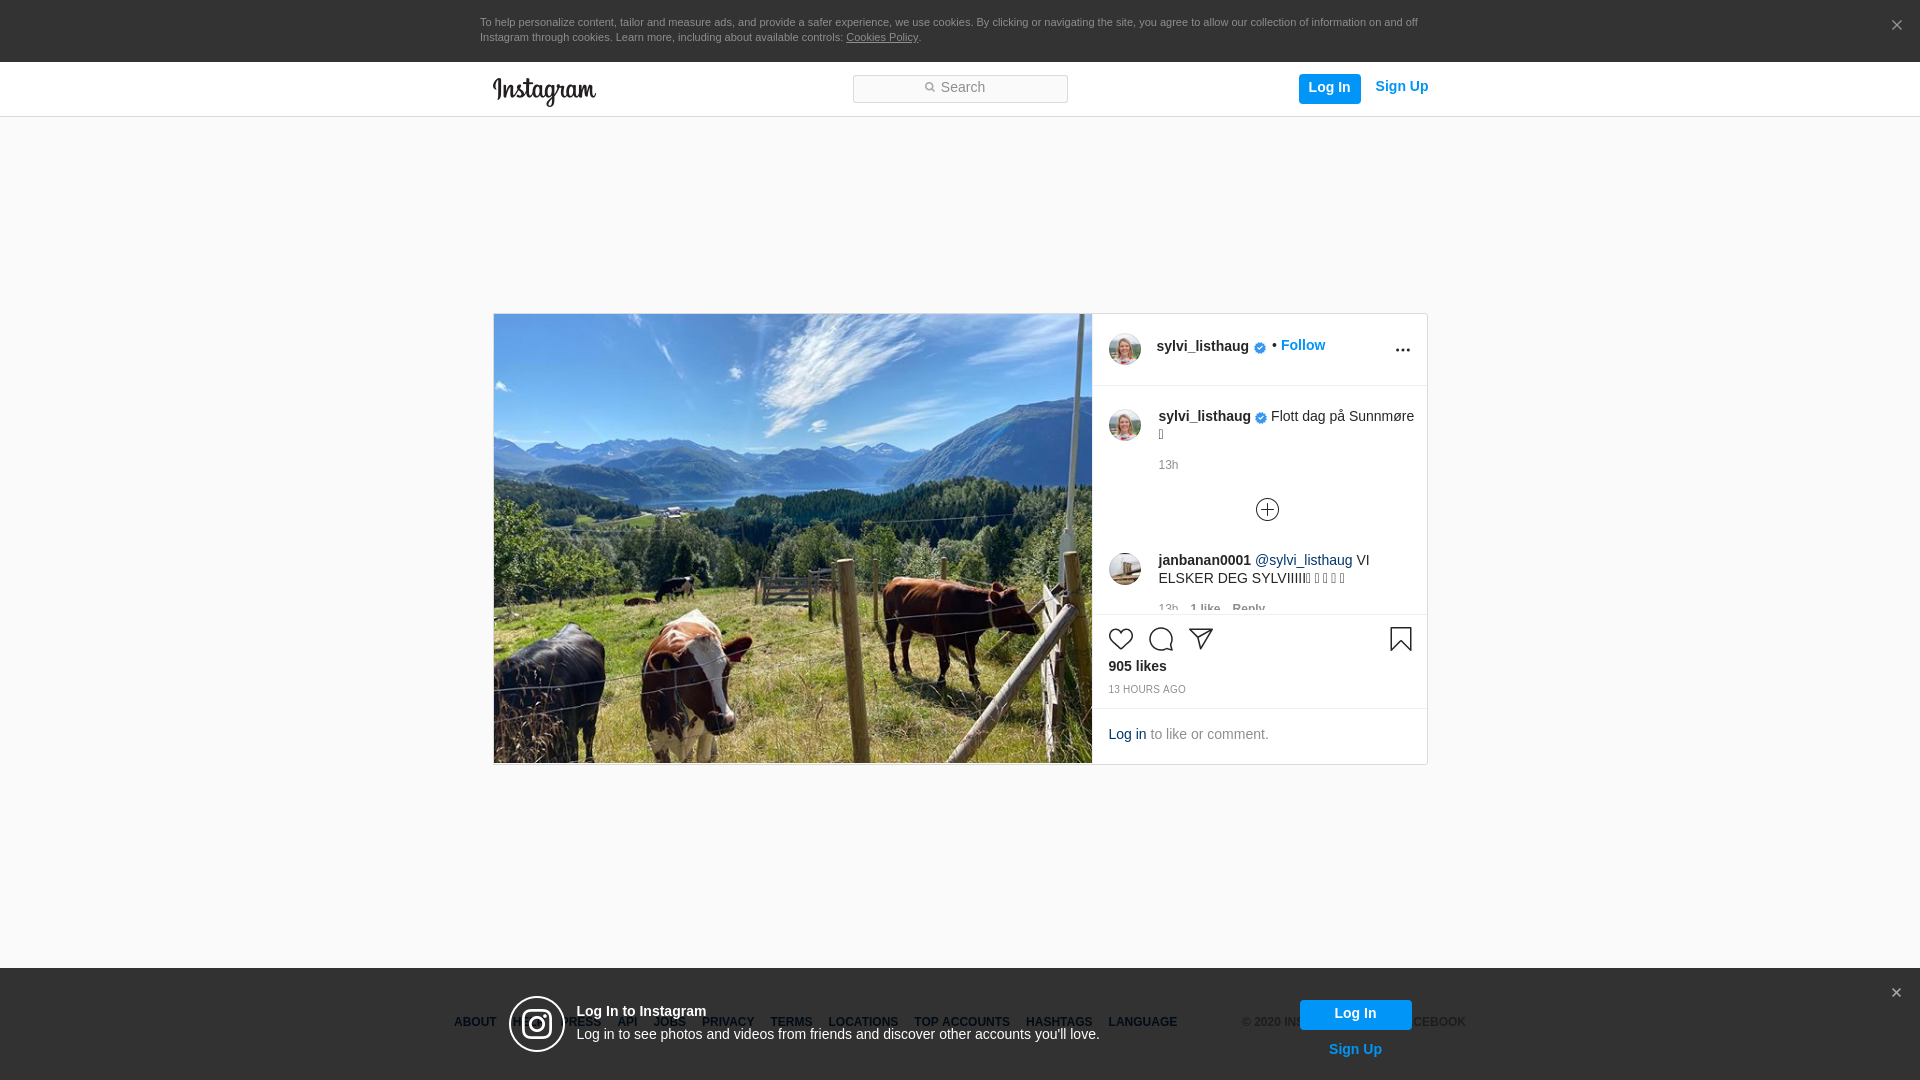Reply to janbanan0001's comment

coord(1248,608)
